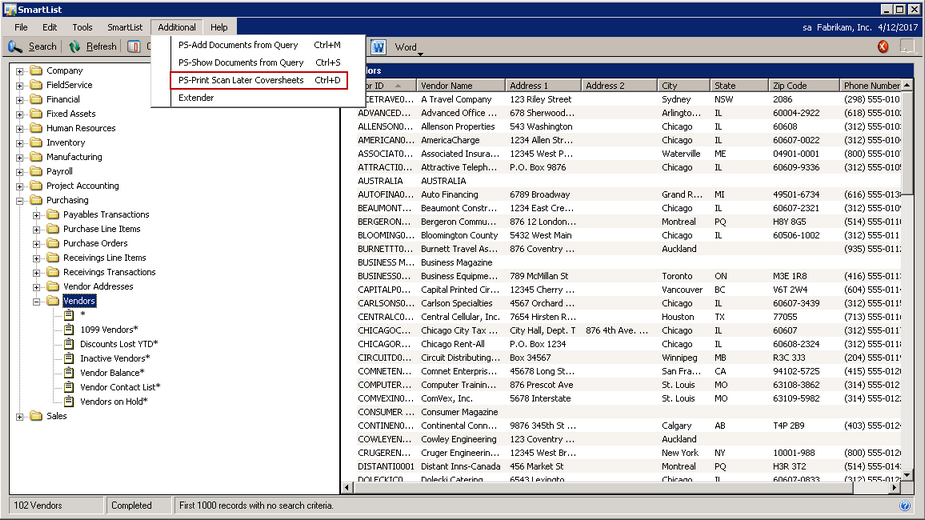Expand the Company tree node
925x520 pixels.
point(20,71)
